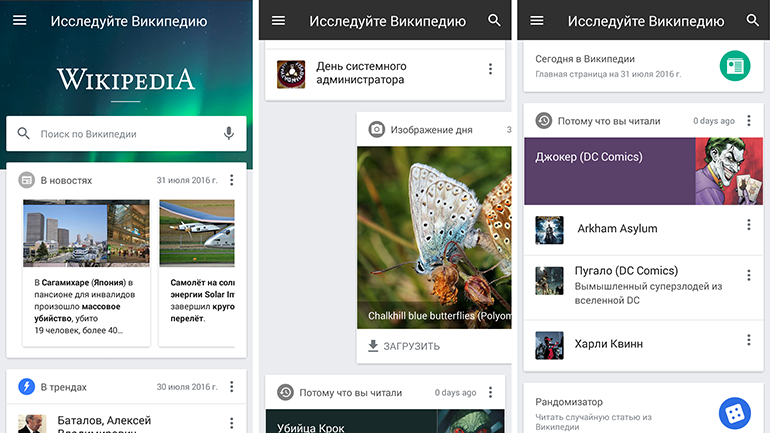Screen dimensions: 770x433
Task: Open the Рандомизатор card title
Action: tap(569, 402)
